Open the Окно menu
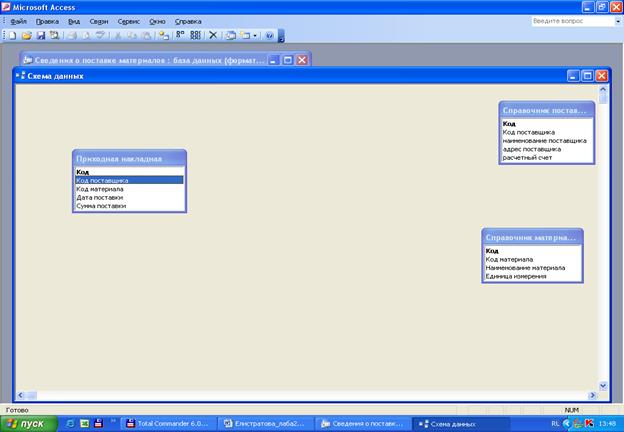 (157, 21)
